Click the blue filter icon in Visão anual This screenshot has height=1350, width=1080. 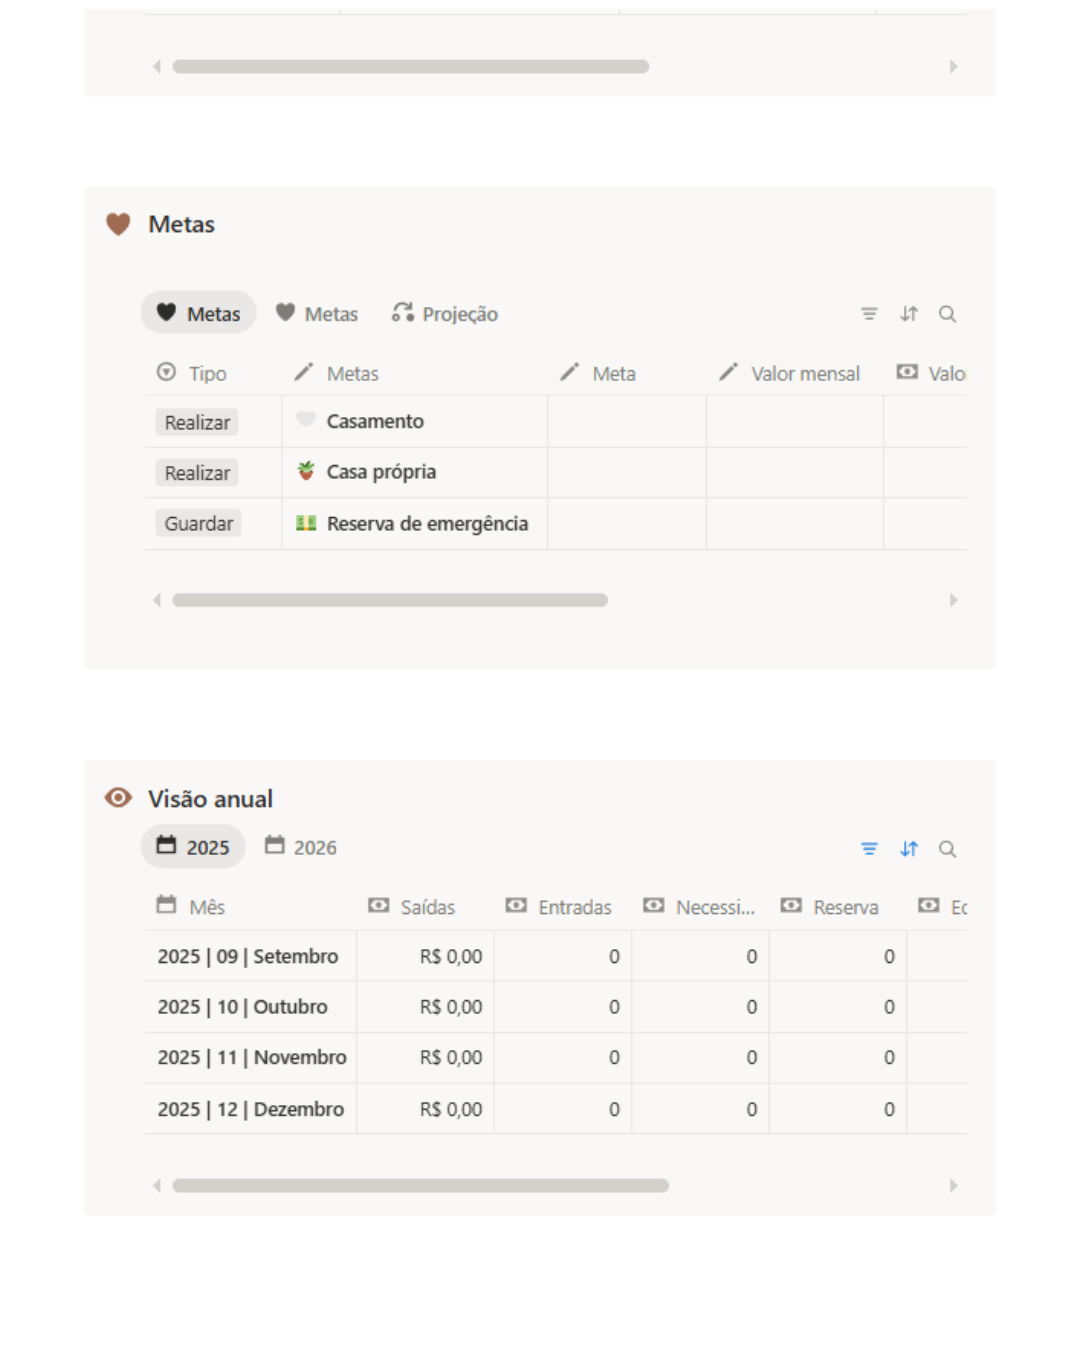(x=869, y=849)
